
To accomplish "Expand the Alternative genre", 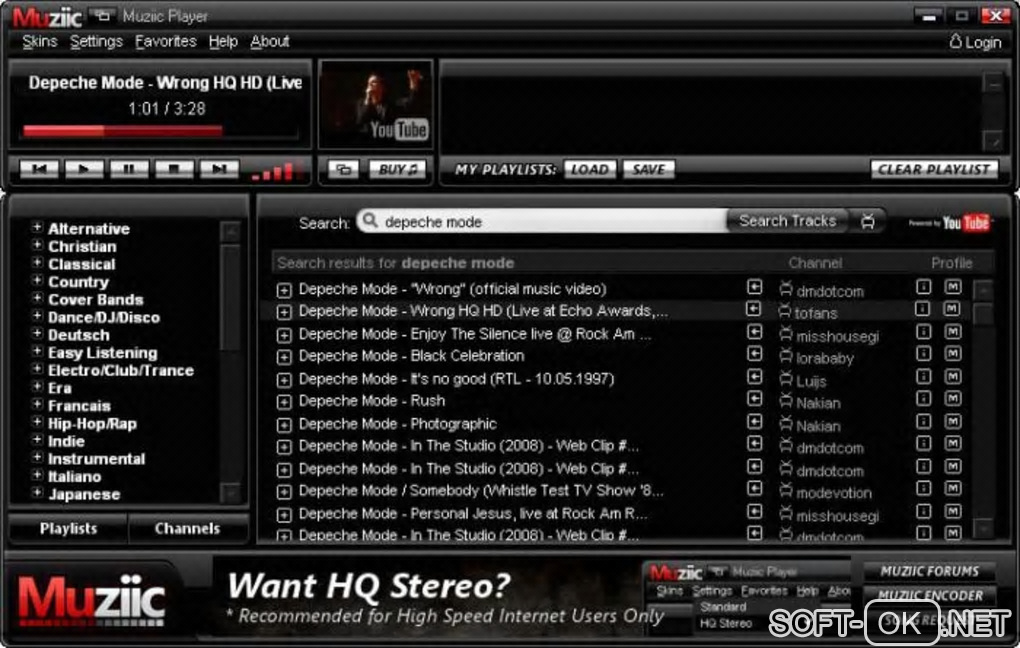I will (37, 228).
